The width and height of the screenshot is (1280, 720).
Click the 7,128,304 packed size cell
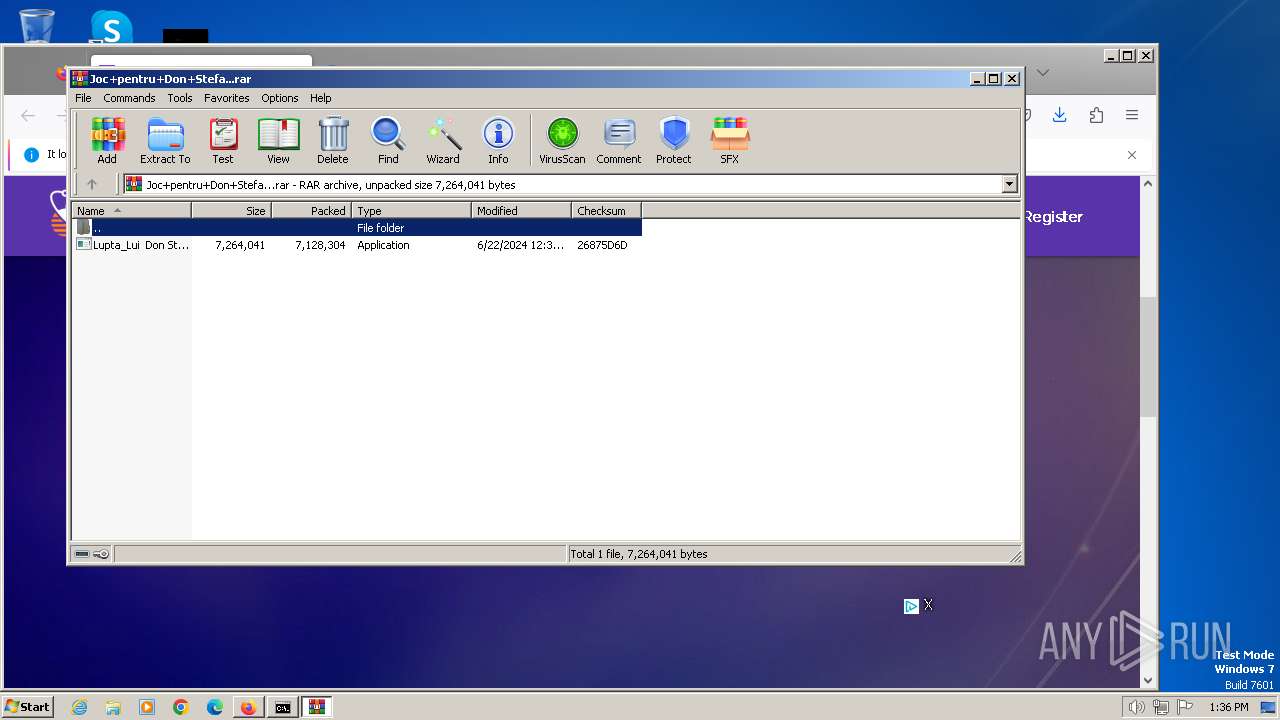(x=320, y=245)
